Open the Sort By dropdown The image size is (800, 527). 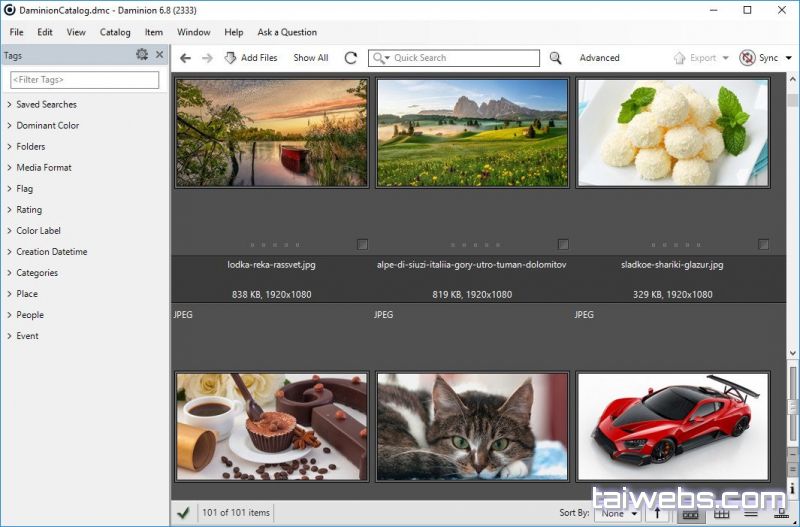[x=617, y=513]
